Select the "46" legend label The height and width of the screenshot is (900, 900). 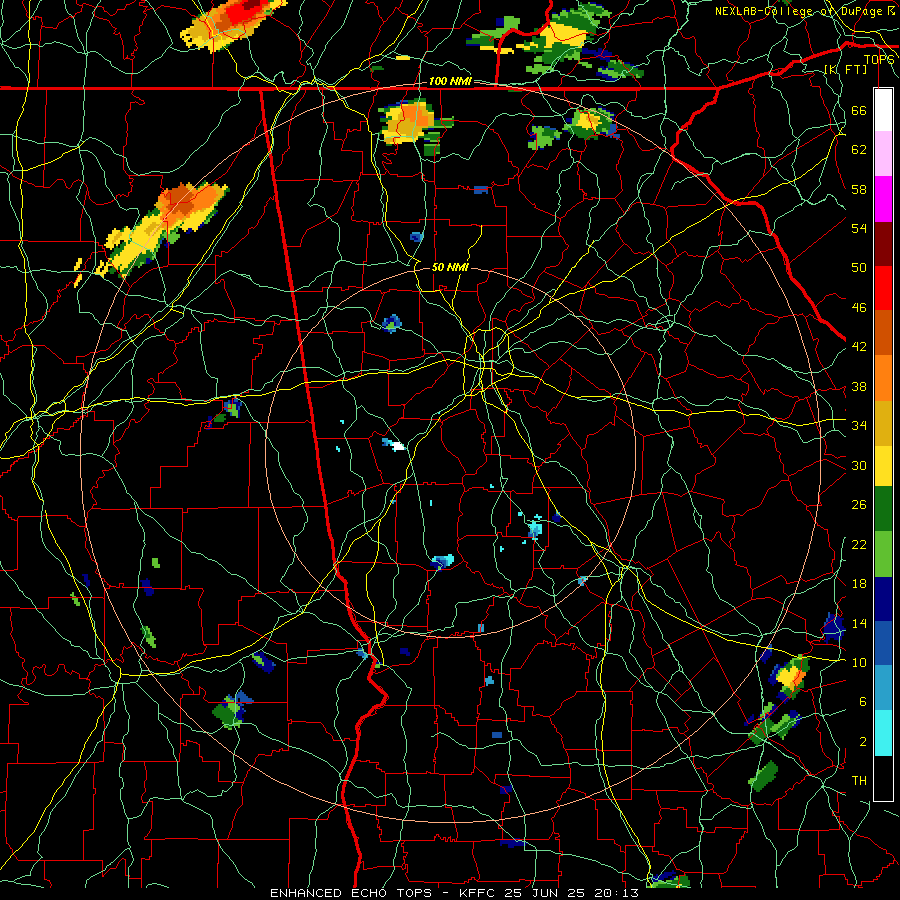(x=859, y=308)
